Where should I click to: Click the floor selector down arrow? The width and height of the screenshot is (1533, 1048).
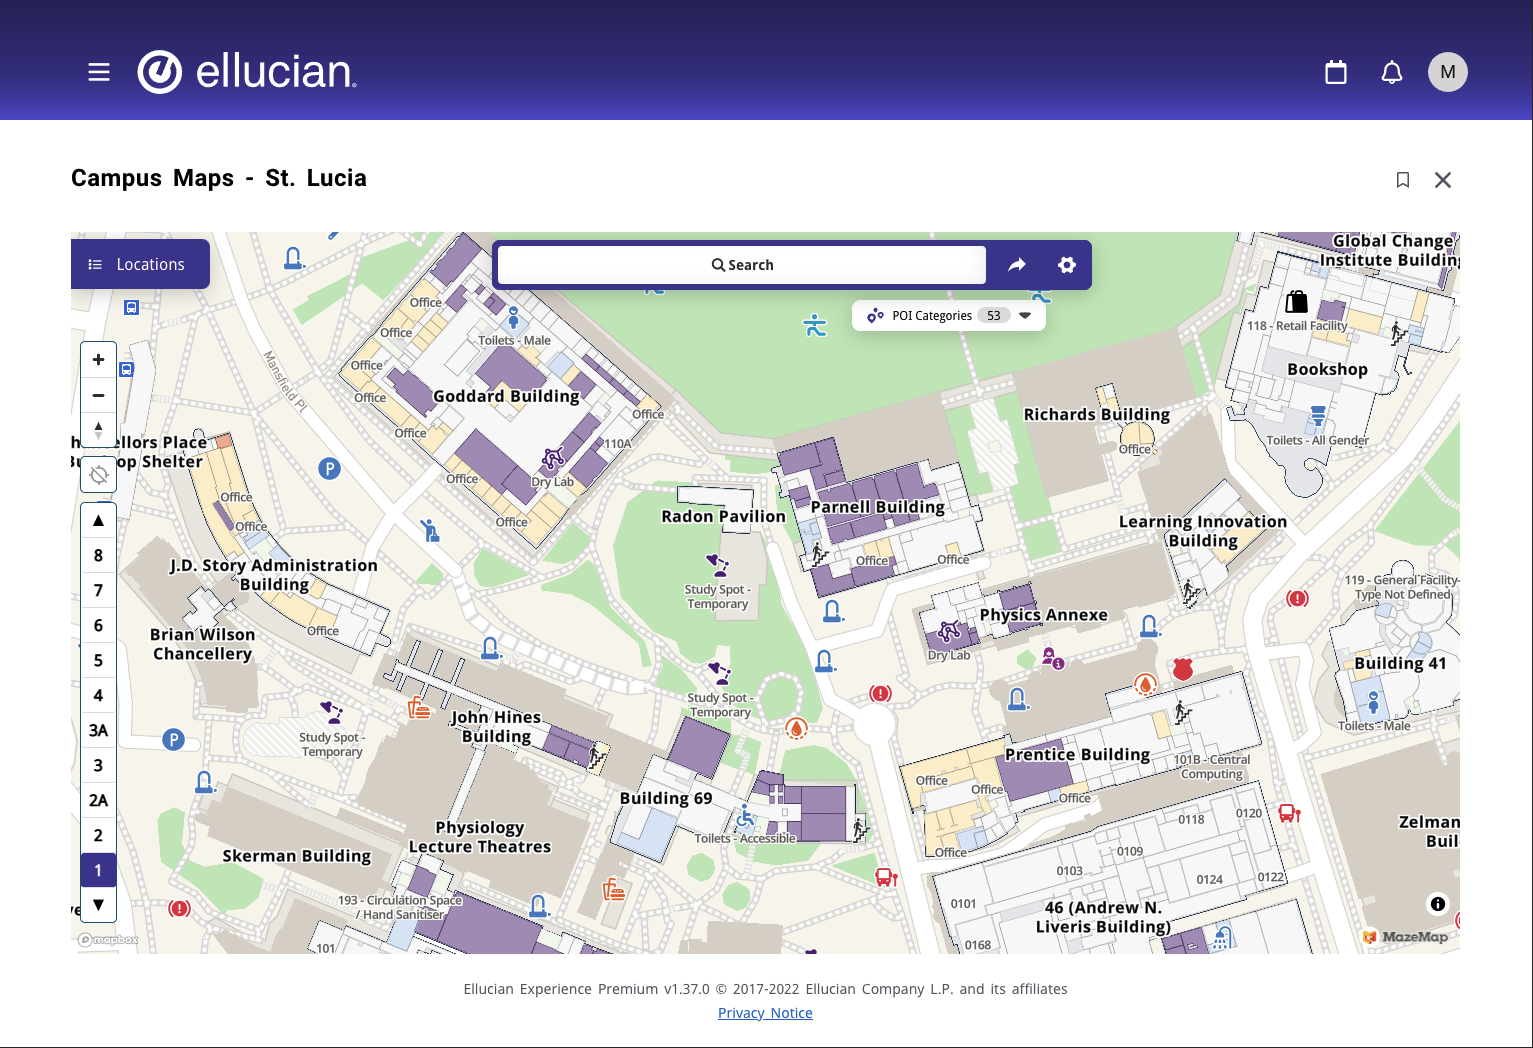coord(98,903)
